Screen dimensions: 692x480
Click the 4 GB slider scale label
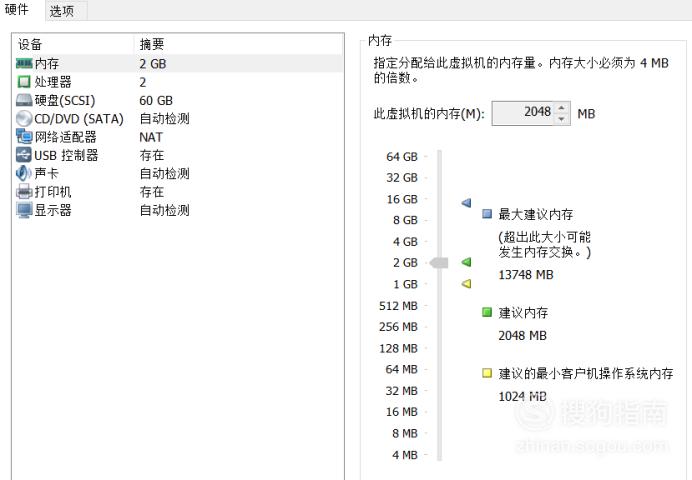coord(405,242)
